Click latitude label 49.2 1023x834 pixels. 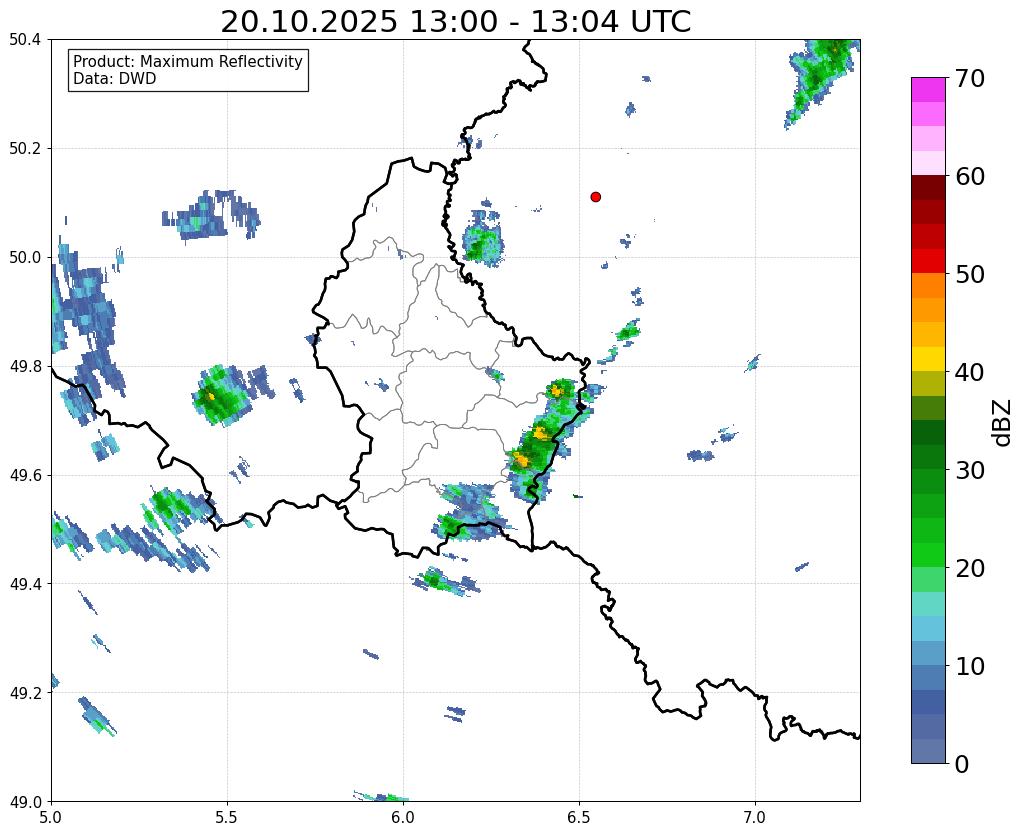(25, 693)
